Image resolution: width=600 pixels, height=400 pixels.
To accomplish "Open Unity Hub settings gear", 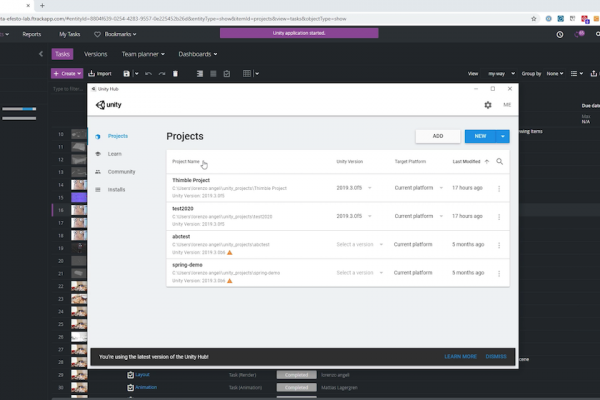I will point(488,105).
